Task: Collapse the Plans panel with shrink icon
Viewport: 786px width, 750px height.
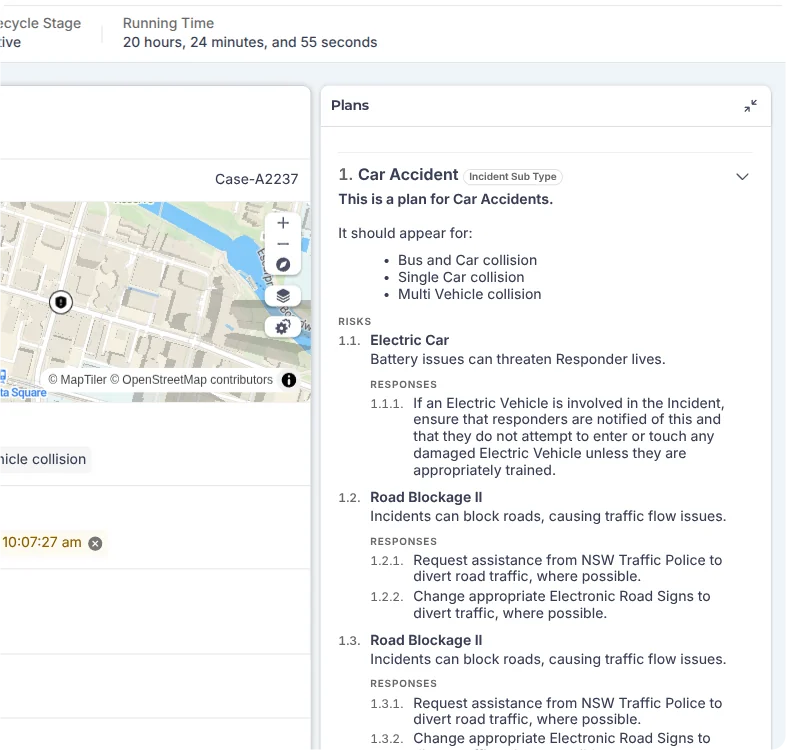Action: [x=750, y=106]
